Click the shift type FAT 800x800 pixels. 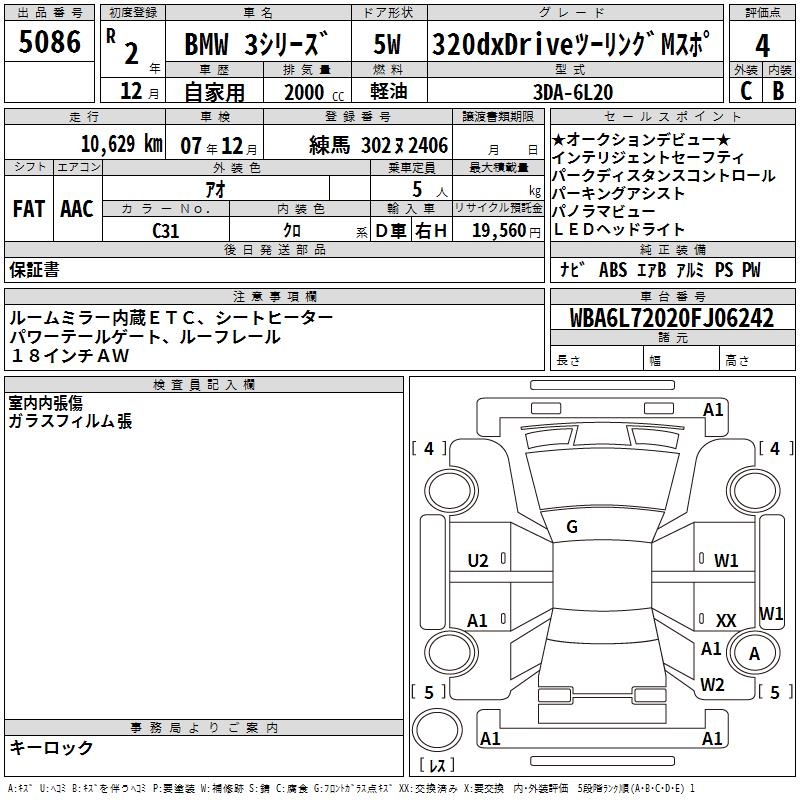[29, 209]
